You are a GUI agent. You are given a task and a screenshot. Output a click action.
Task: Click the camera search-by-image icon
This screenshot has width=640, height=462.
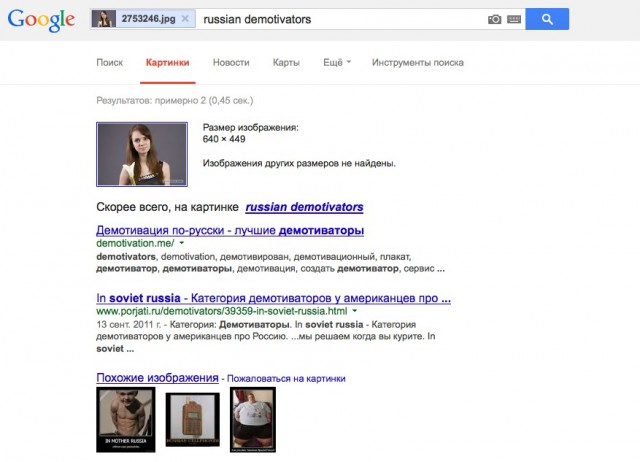(x=494, y=19)
